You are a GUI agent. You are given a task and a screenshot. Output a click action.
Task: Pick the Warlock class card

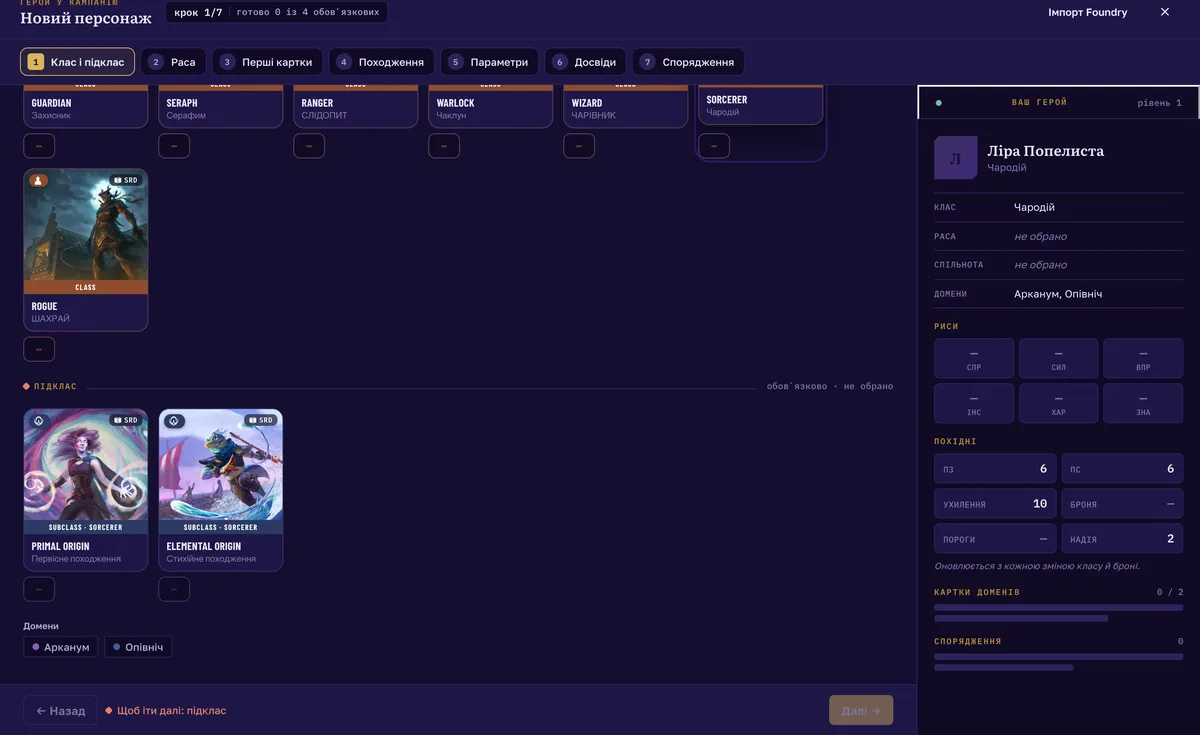tap(491, 107)
